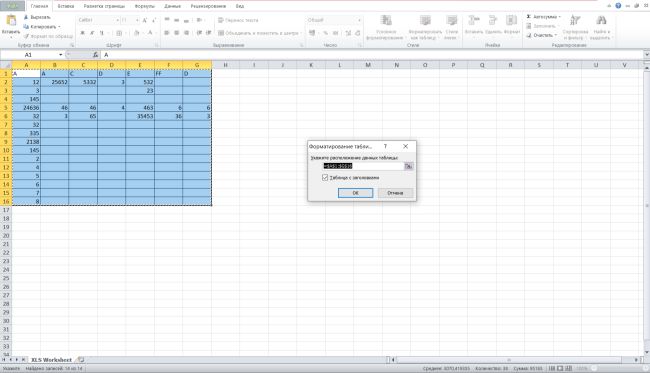
Task: Select the XLS Worksheet sheet tab
Action: click(x=51, y=360)
